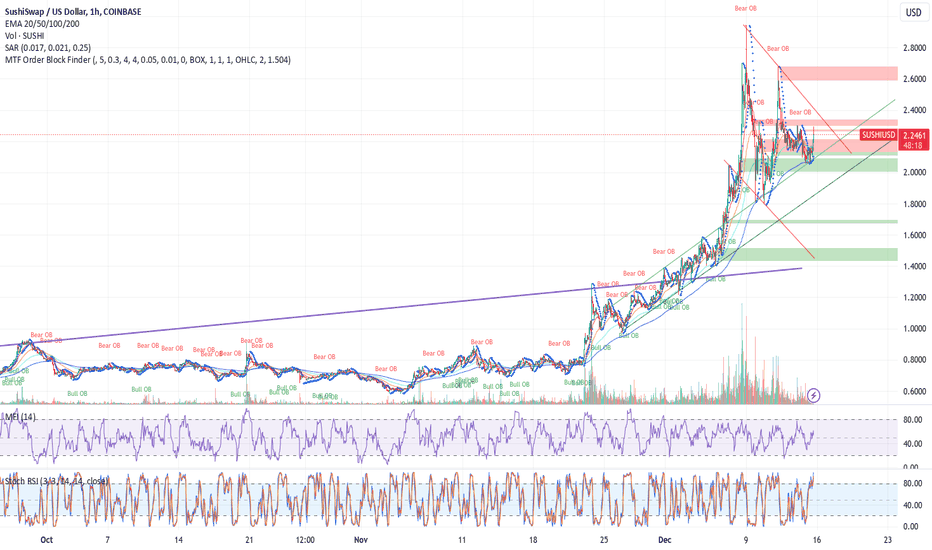Select the purple trendline

(x=401, y=307)
